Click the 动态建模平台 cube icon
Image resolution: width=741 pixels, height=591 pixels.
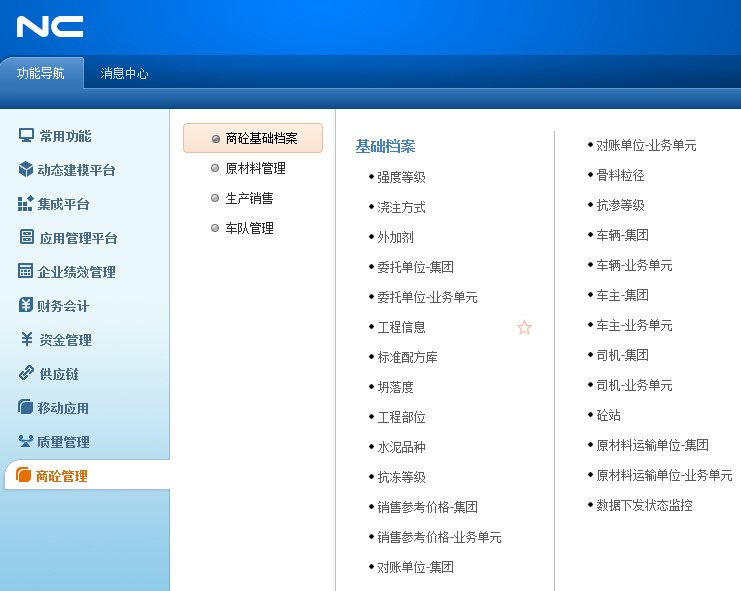(x=26, y=170)
